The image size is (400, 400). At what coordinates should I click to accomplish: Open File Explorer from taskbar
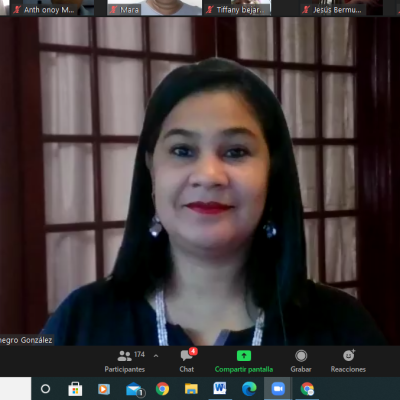click(191, 389)
